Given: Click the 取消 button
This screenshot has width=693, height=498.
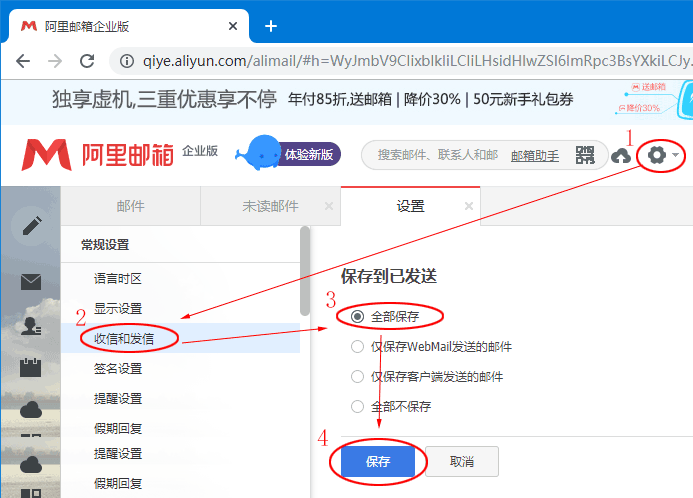Looking at the screenshot, I should click(462, 462).
